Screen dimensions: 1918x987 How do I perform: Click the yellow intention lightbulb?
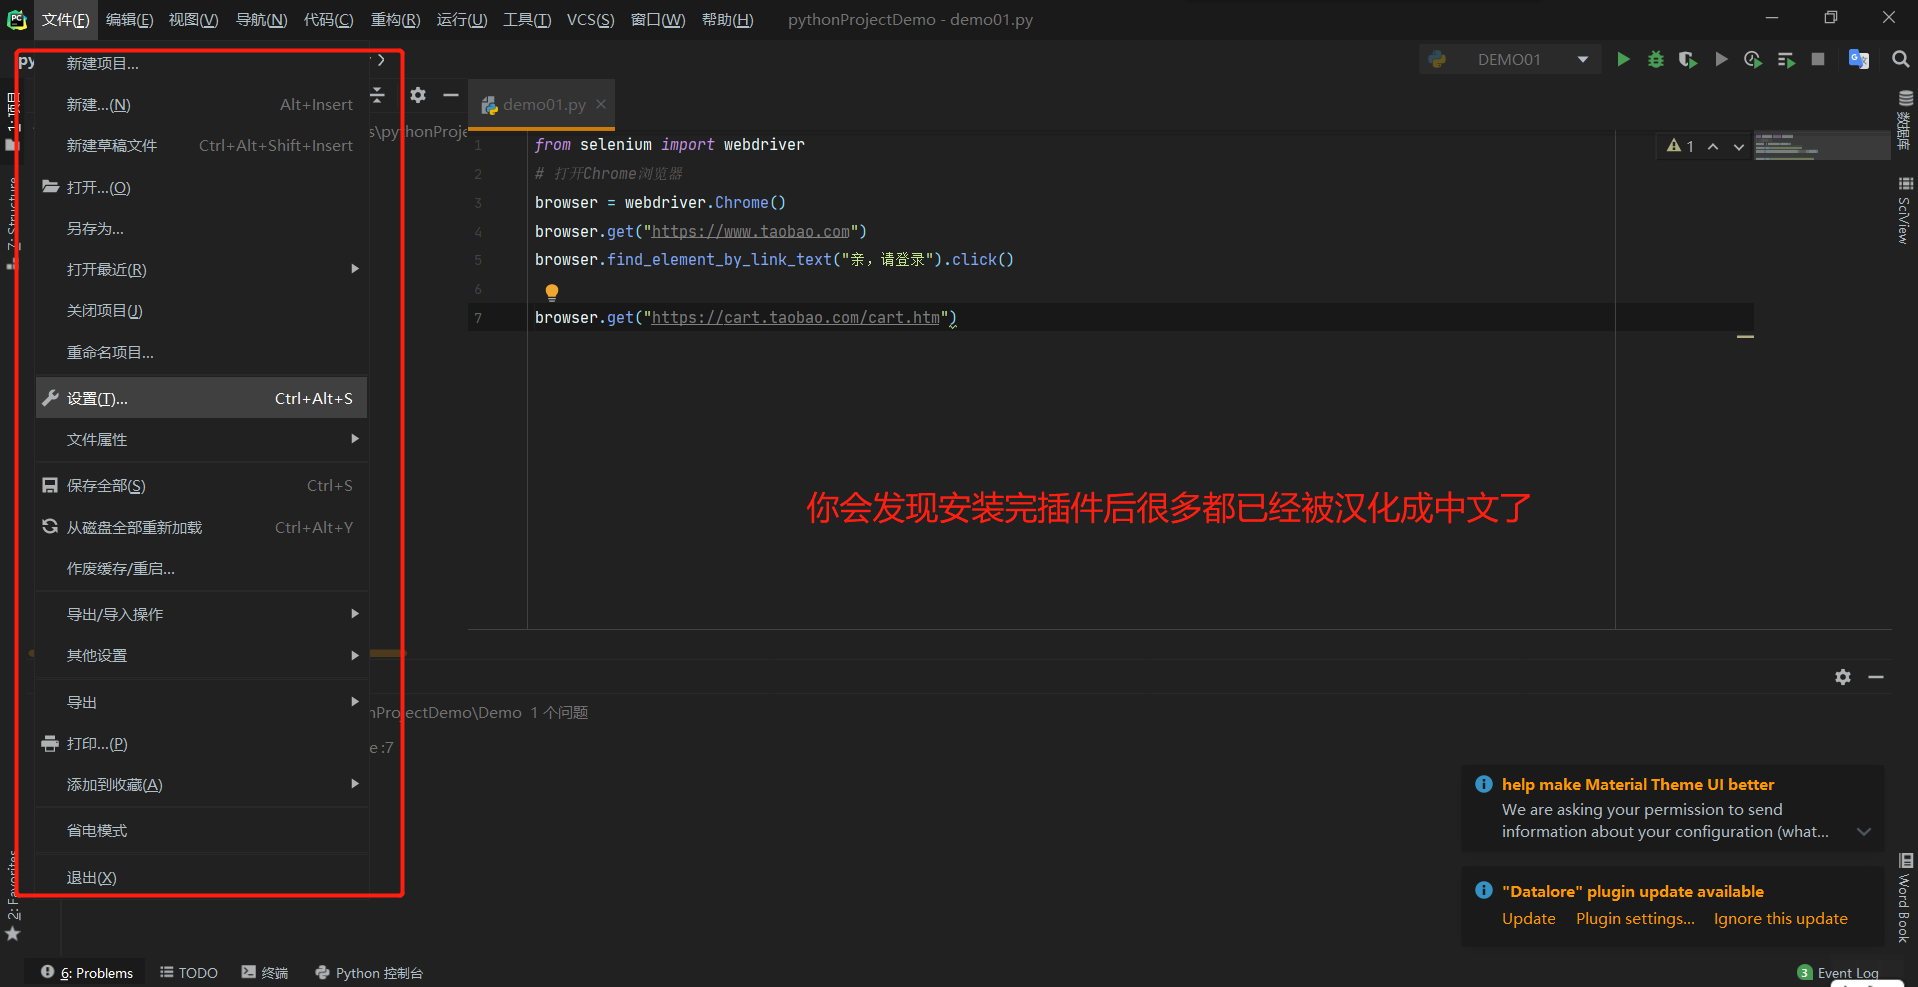click(x=551, y=291)
